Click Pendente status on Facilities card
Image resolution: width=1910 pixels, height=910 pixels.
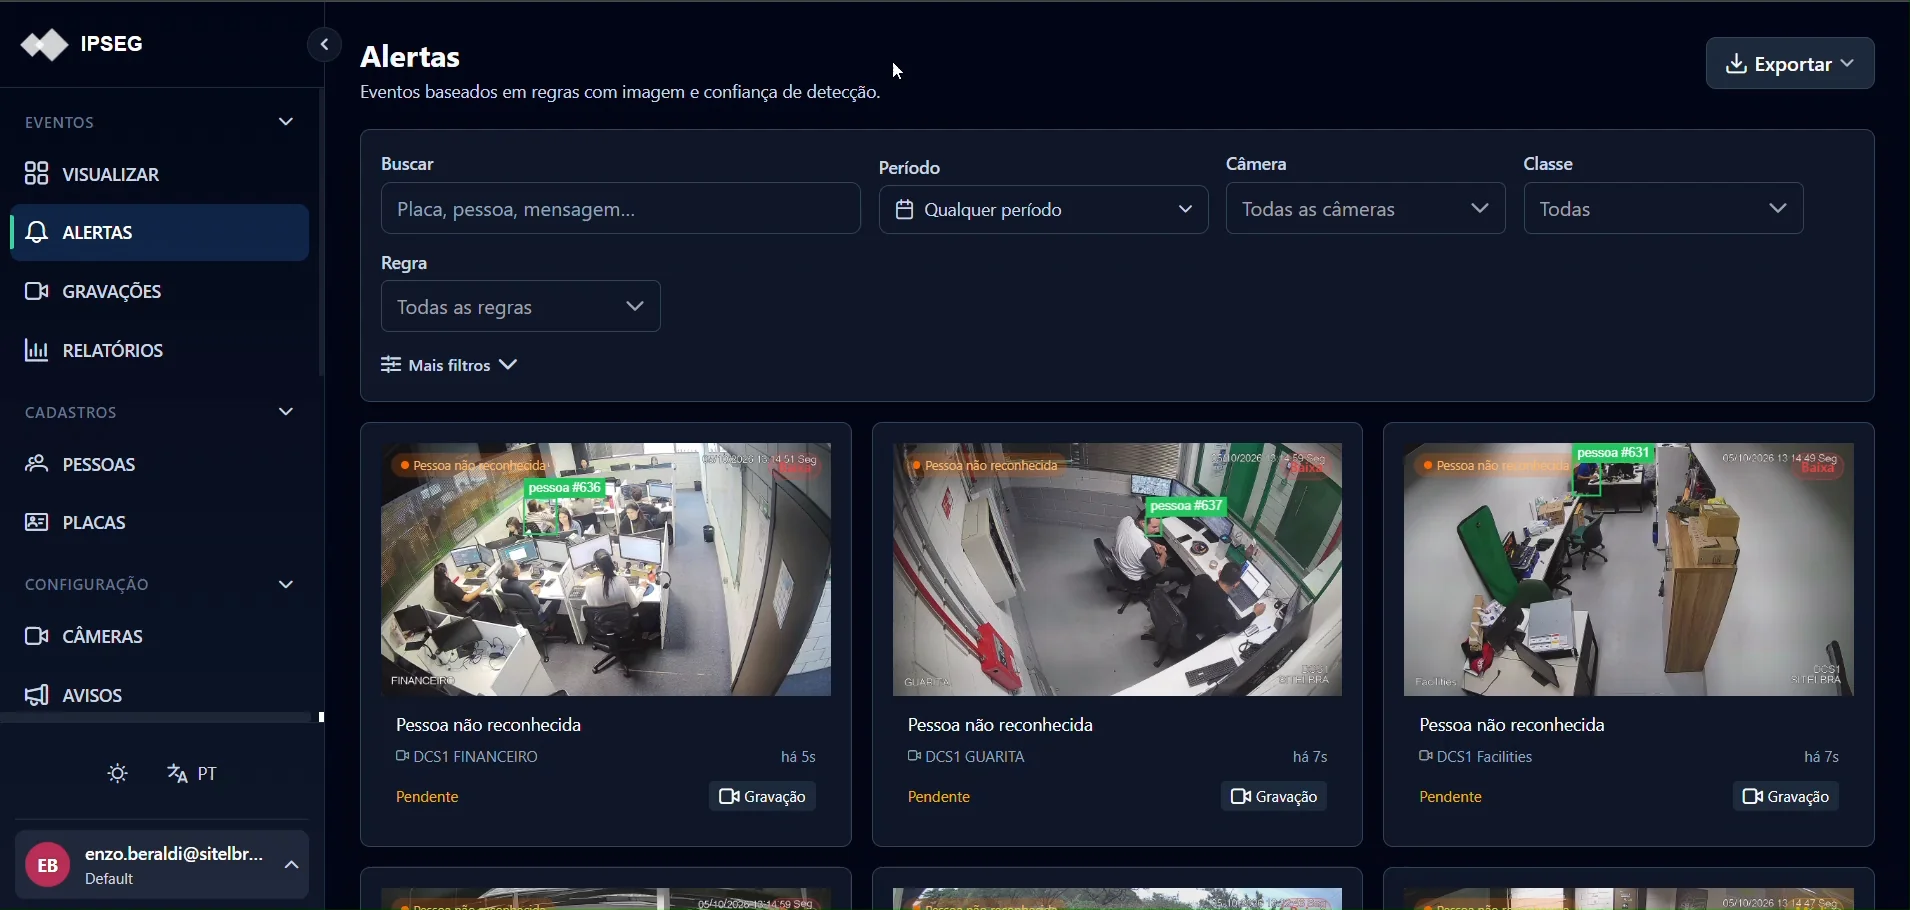[1452, 798]
